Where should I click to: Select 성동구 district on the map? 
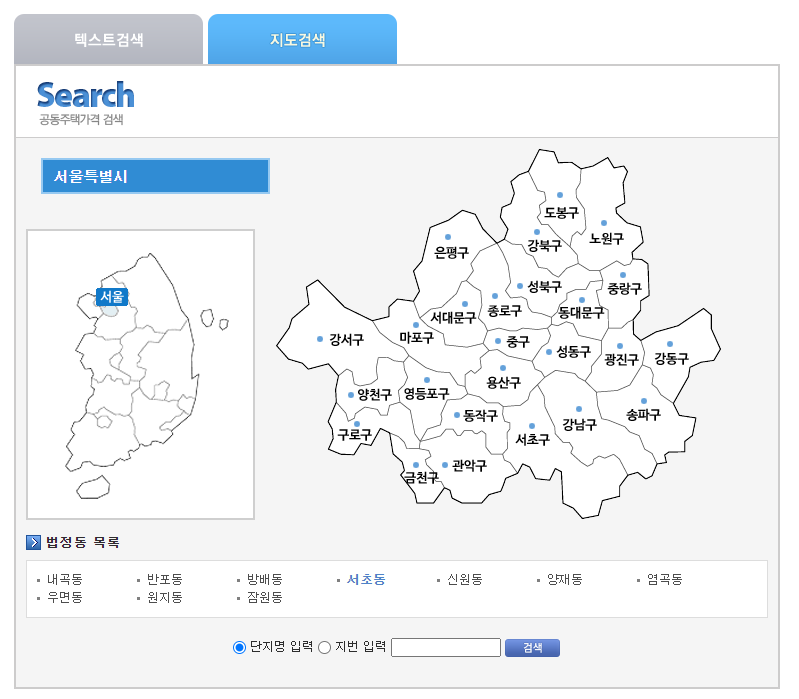tap(573, 352)
